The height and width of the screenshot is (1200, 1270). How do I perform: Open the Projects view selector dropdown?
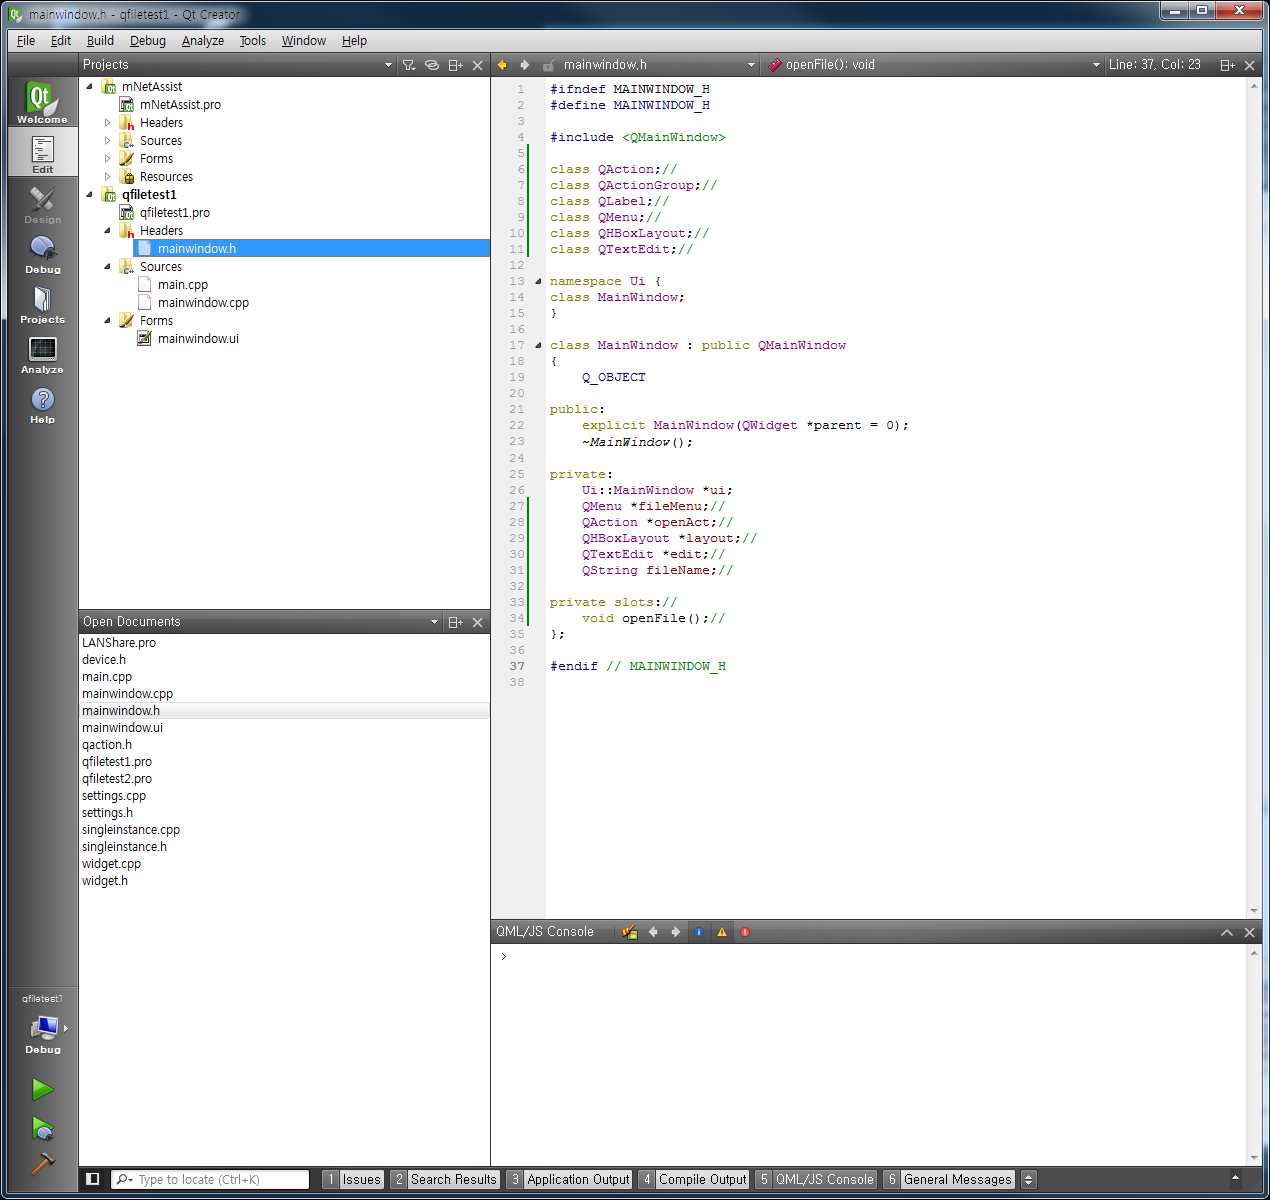point(238,65)
